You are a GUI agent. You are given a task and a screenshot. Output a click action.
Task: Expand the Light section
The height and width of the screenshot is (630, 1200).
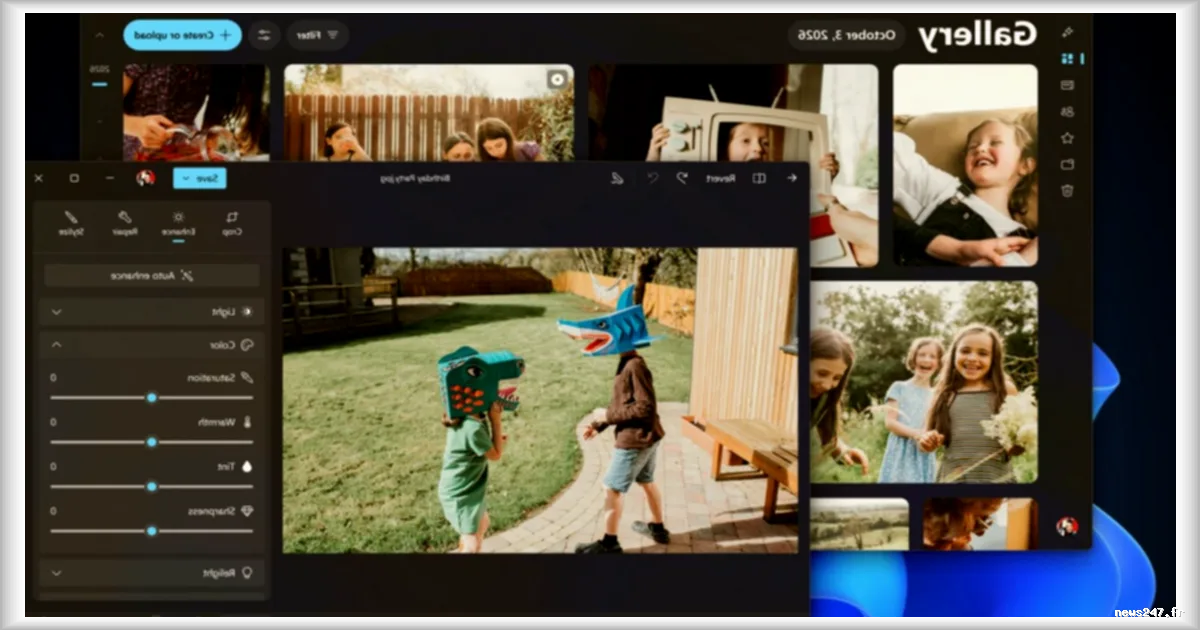152,312
